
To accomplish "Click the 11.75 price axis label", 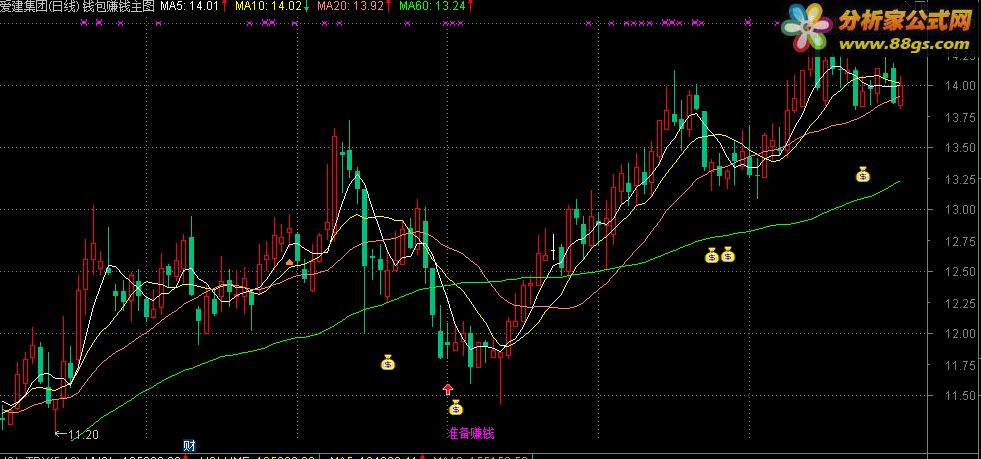I will point(958,365).
